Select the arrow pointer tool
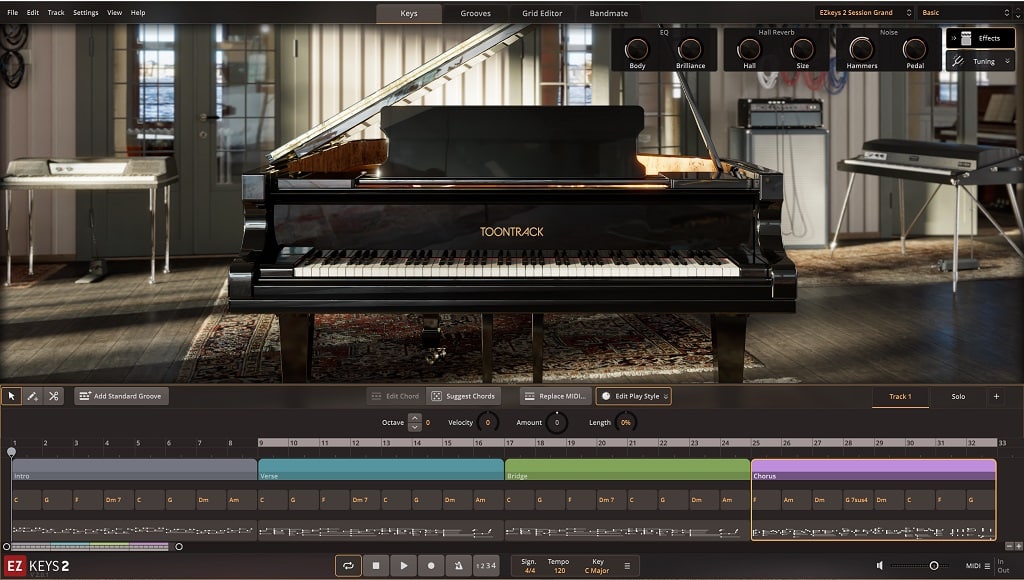Image resolution: width=1024 pixels, height=580 pixels. (11, 396)
